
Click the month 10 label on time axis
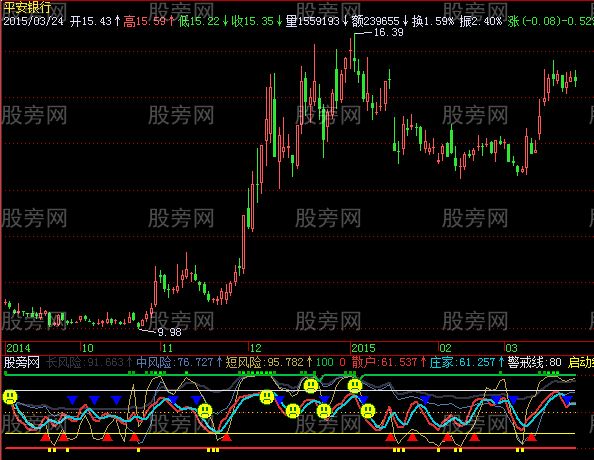coord(88,348)
